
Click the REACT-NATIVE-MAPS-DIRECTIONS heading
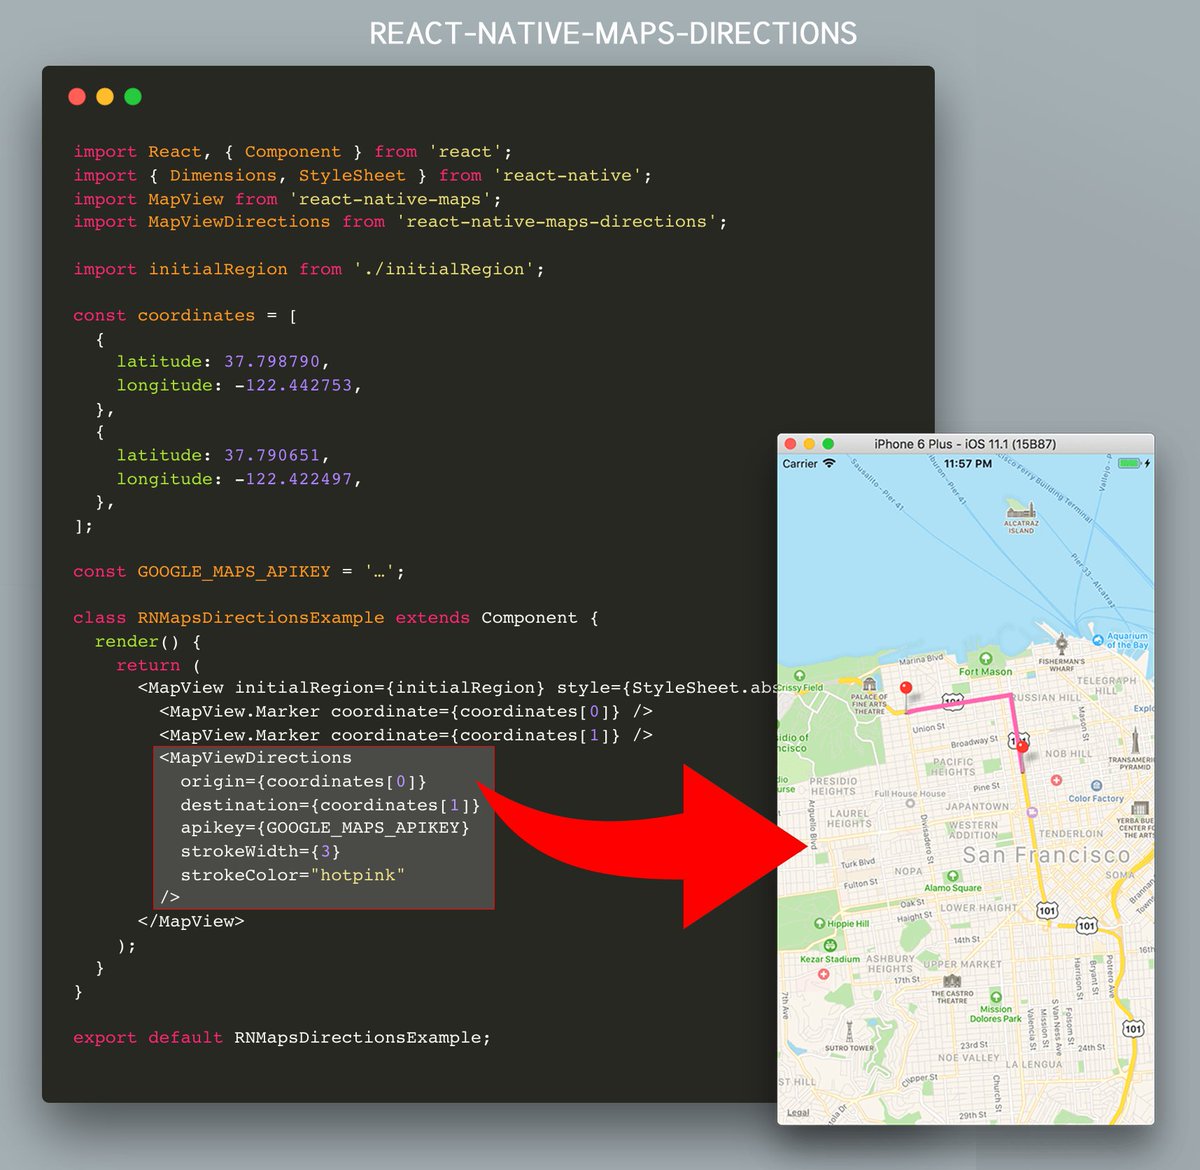click(613, 34)
